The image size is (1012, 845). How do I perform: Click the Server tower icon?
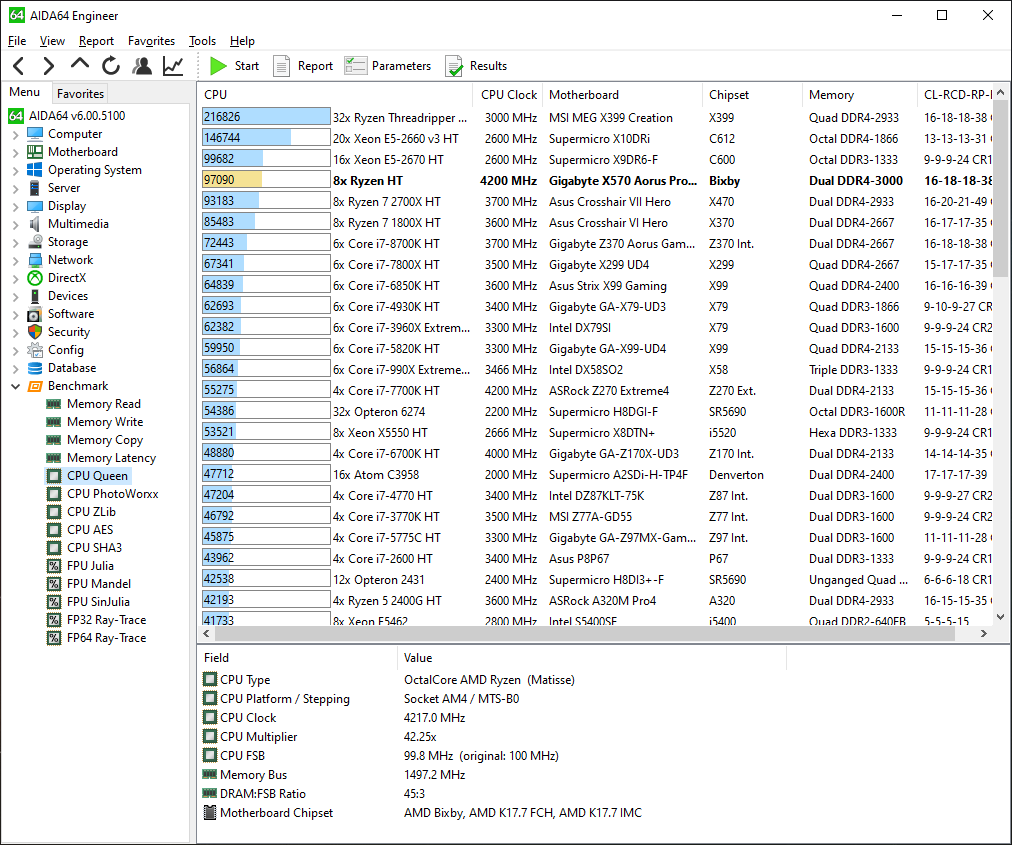coord(35,188)
